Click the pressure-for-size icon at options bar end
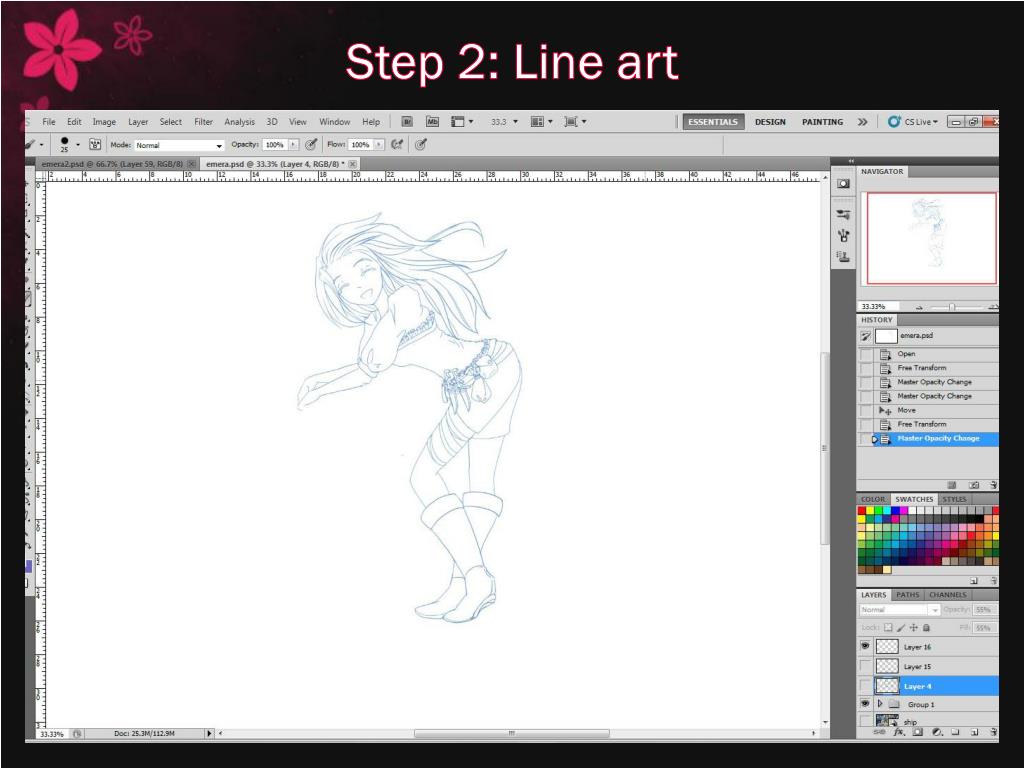Screen dimensions: 1024x768 421,144
